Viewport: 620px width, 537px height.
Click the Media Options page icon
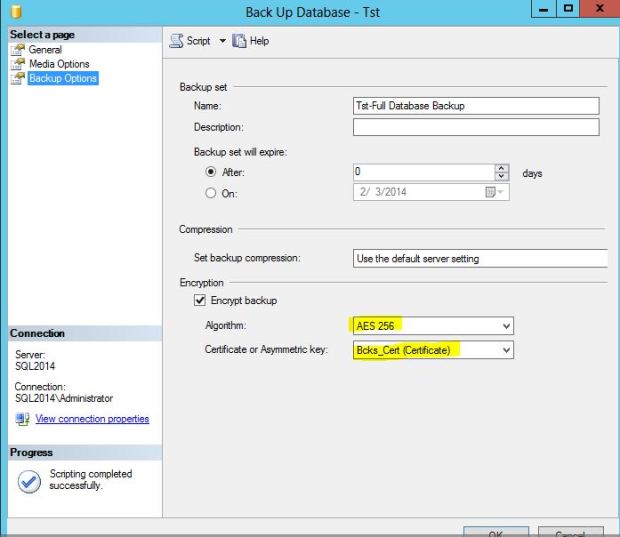pos(18,64)
